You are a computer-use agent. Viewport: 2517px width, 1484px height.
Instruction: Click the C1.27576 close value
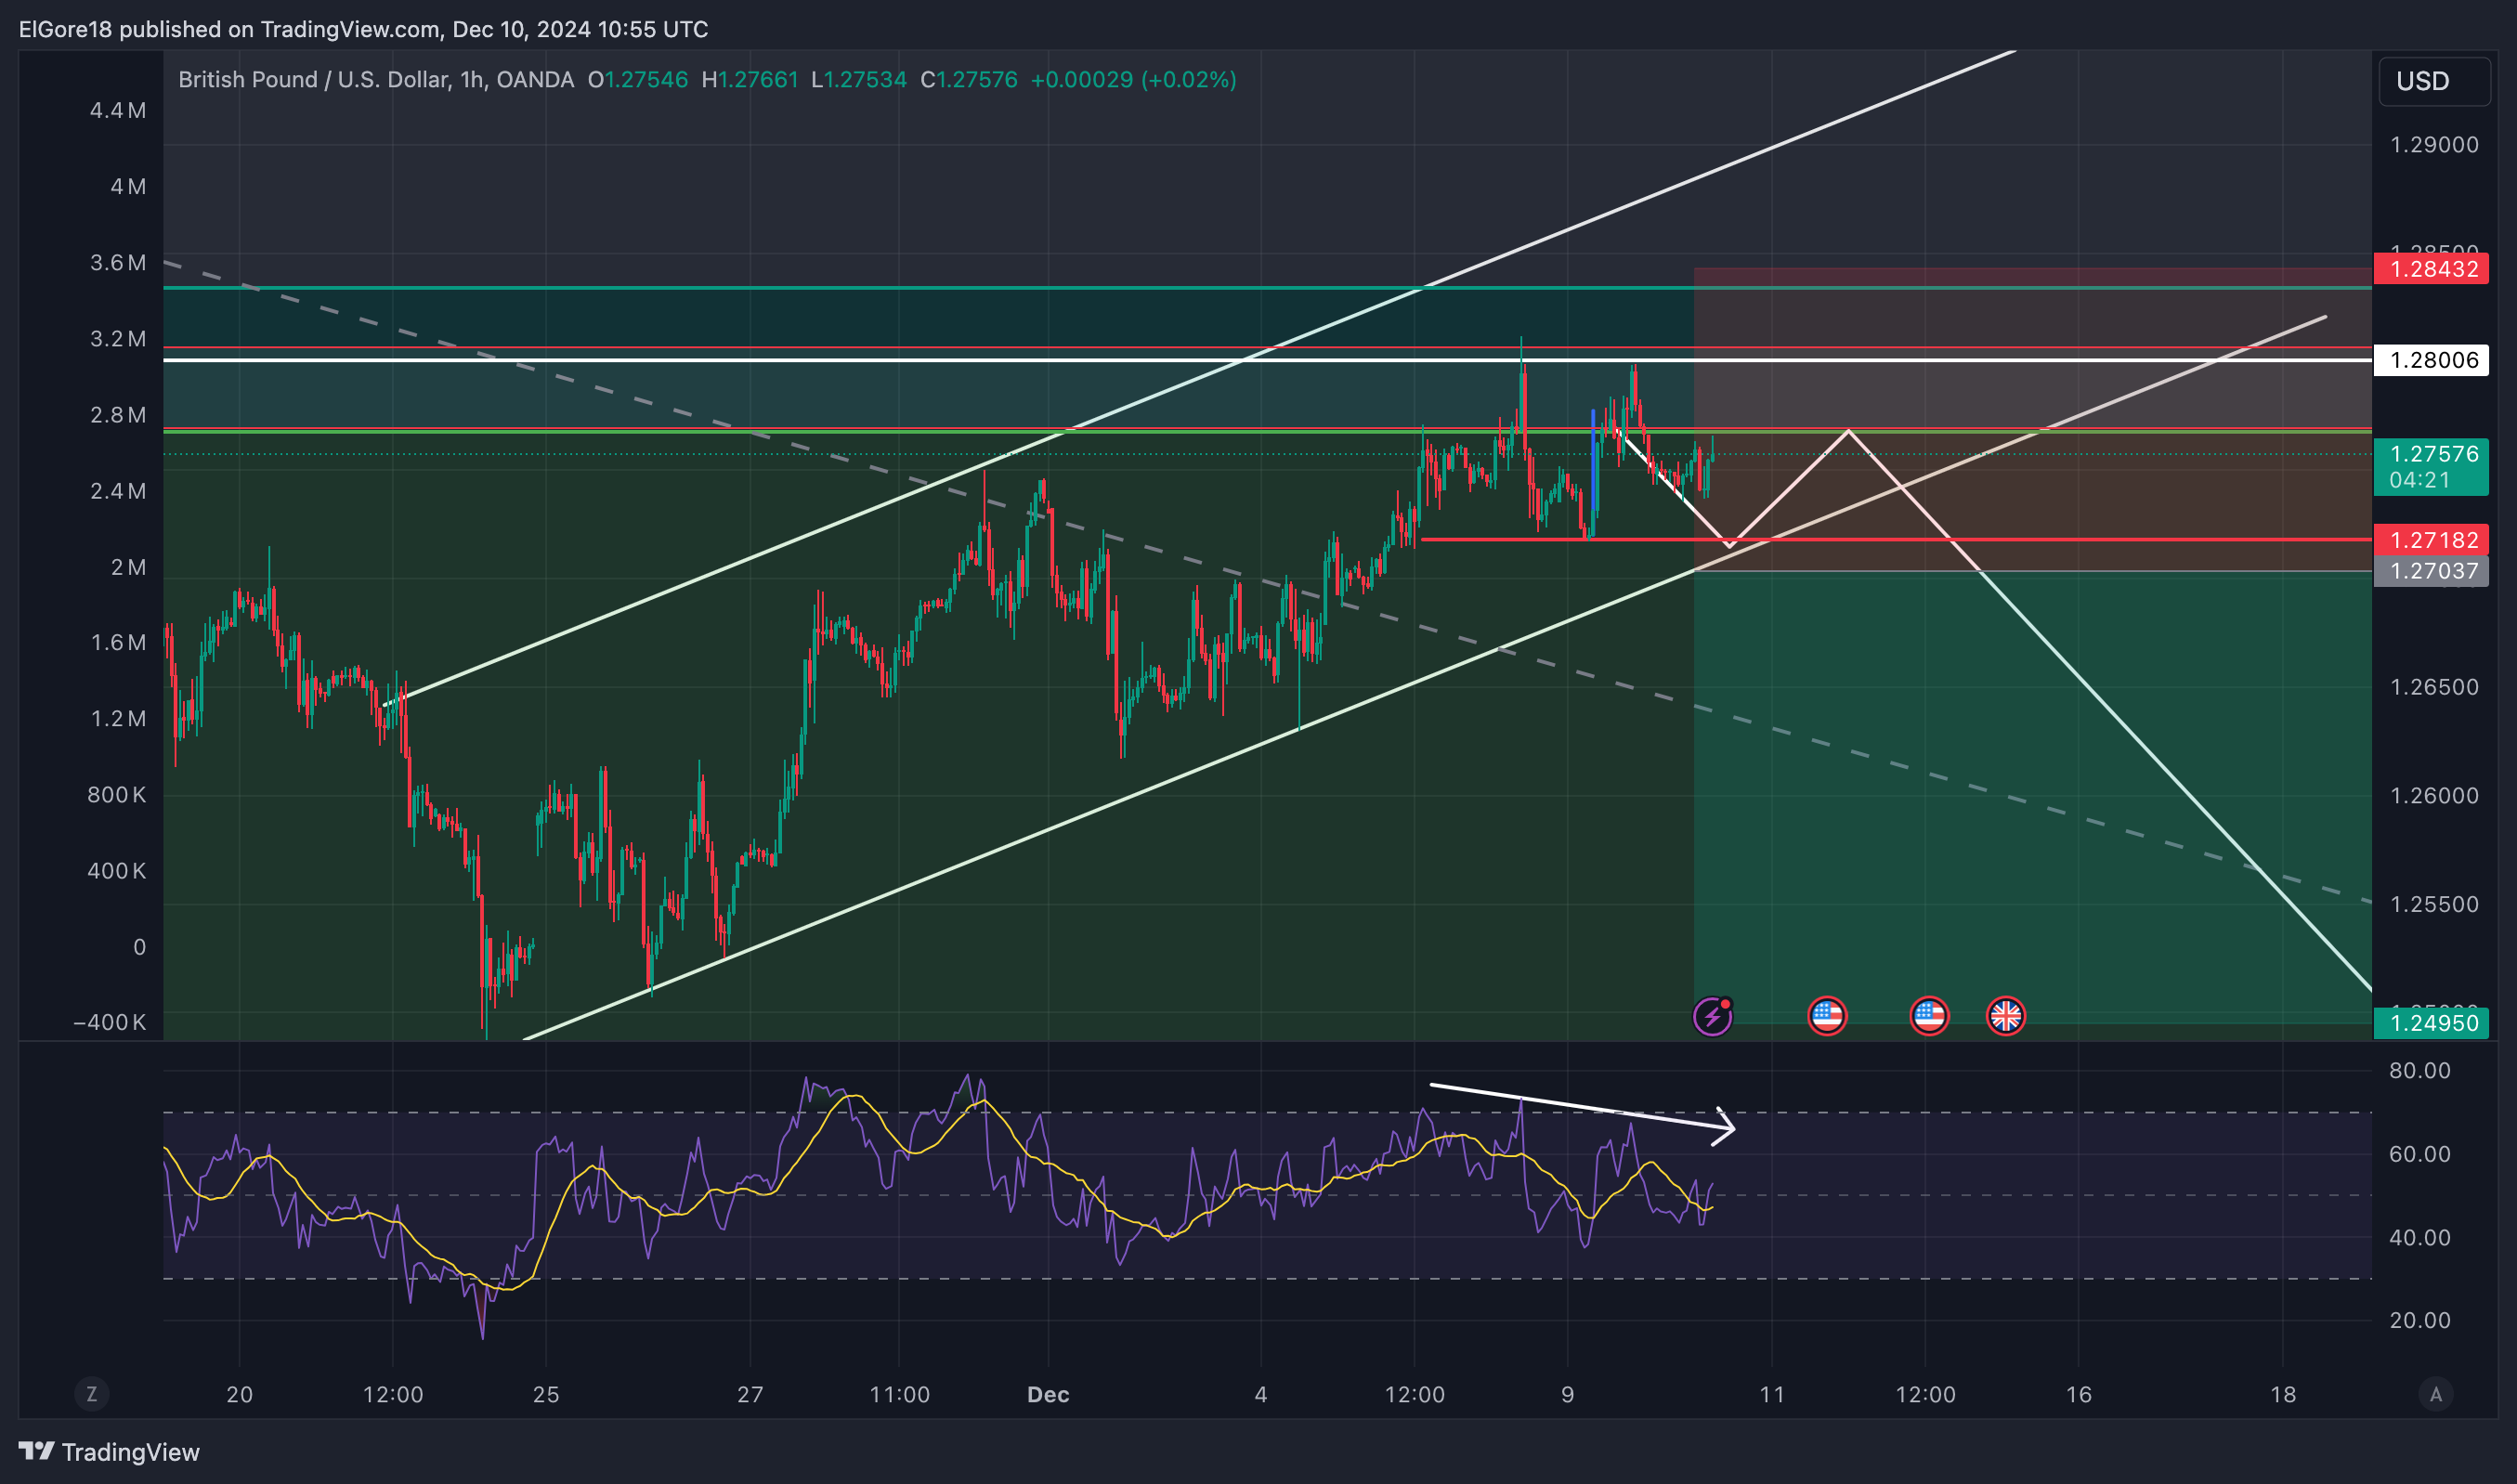[x=969, y=80]
